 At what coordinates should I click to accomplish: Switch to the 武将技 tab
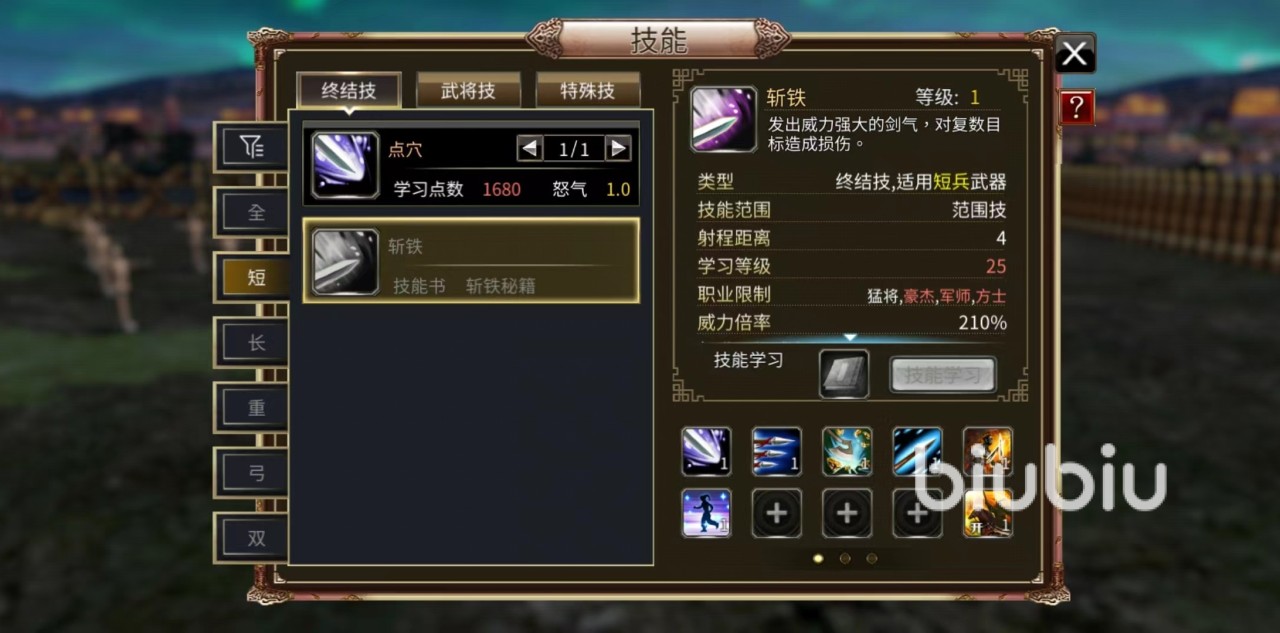(x=468, y=91)
